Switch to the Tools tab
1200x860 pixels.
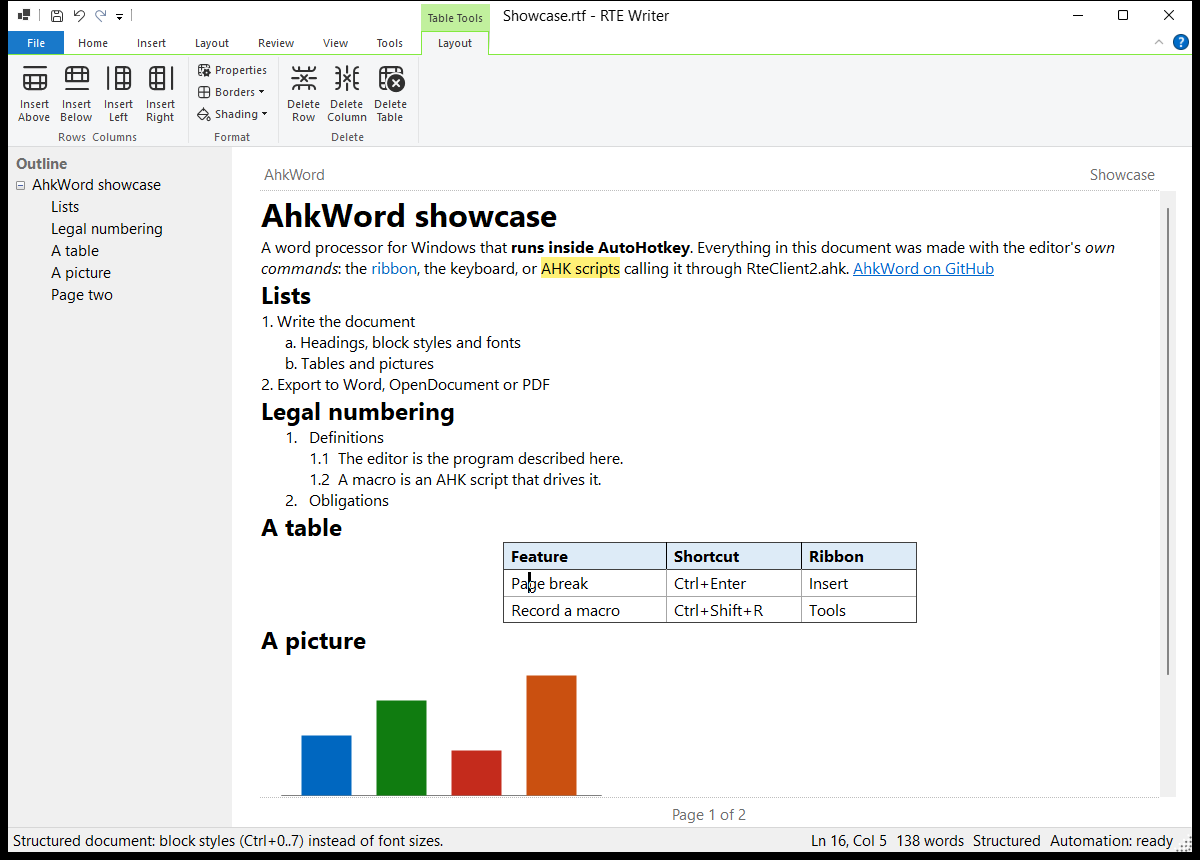pyautogui.click(x=390, y=43)
